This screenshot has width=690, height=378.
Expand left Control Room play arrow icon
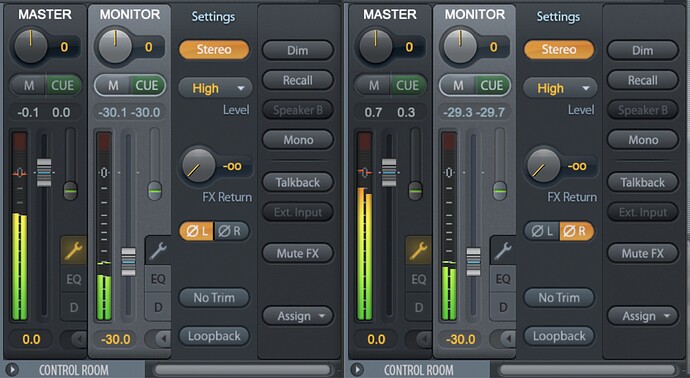12,369
